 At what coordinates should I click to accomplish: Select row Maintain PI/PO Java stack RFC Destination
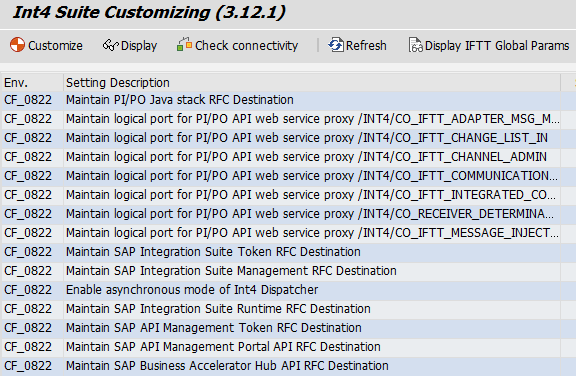pos(312,100)
